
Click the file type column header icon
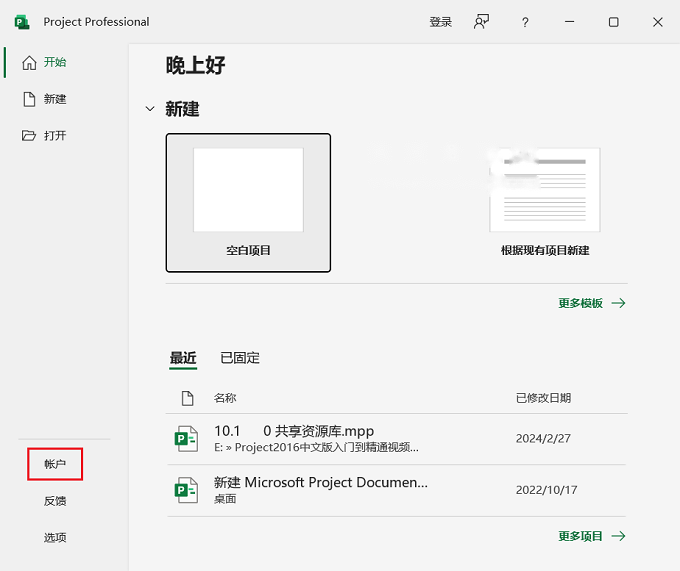coord(187,398)
